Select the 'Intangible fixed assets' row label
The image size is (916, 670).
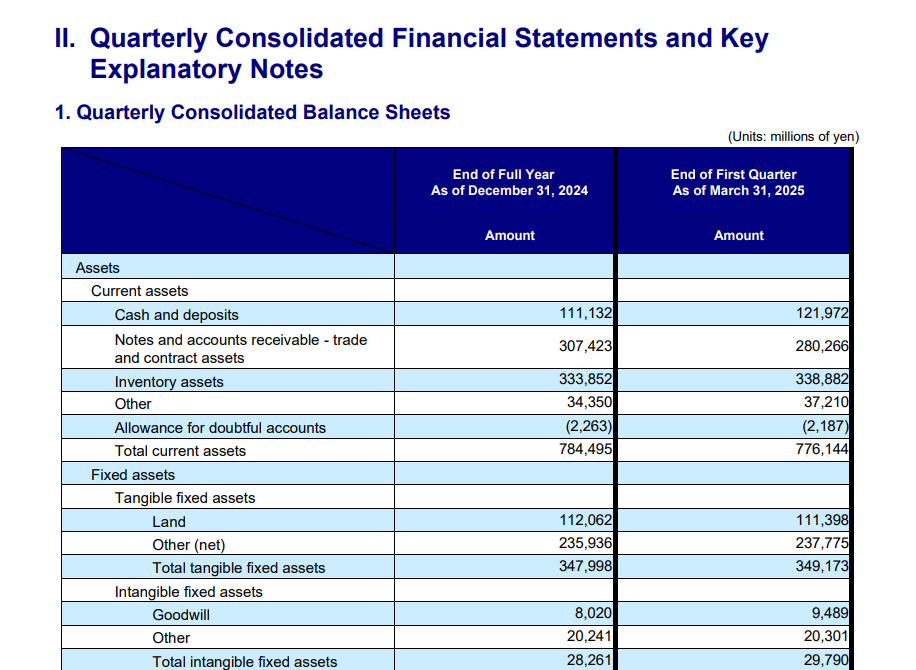click(188, 592)
